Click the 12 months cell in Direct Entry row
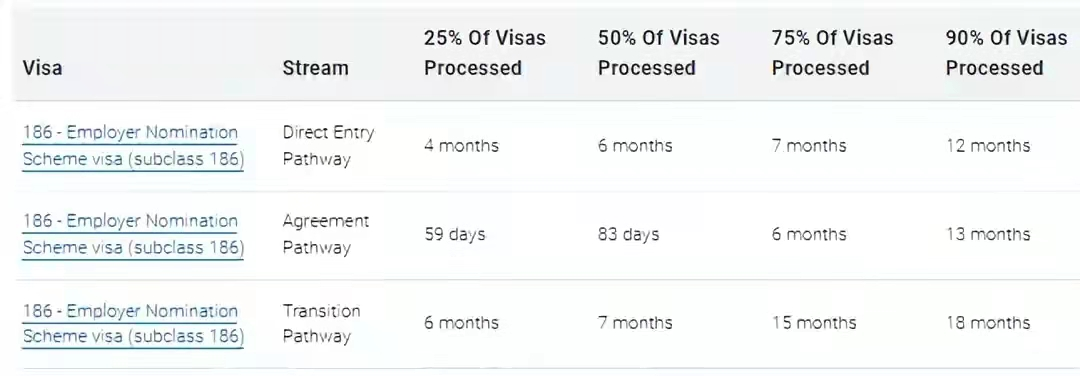This screenshot has height=376, width=1080. 988,146
